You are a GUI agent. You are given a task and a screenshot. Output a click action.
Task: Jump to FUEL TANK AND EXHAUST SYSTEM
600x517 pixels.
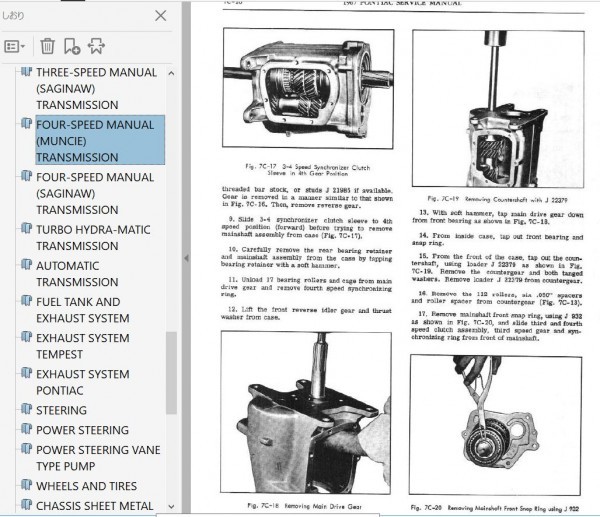(83, 310)
